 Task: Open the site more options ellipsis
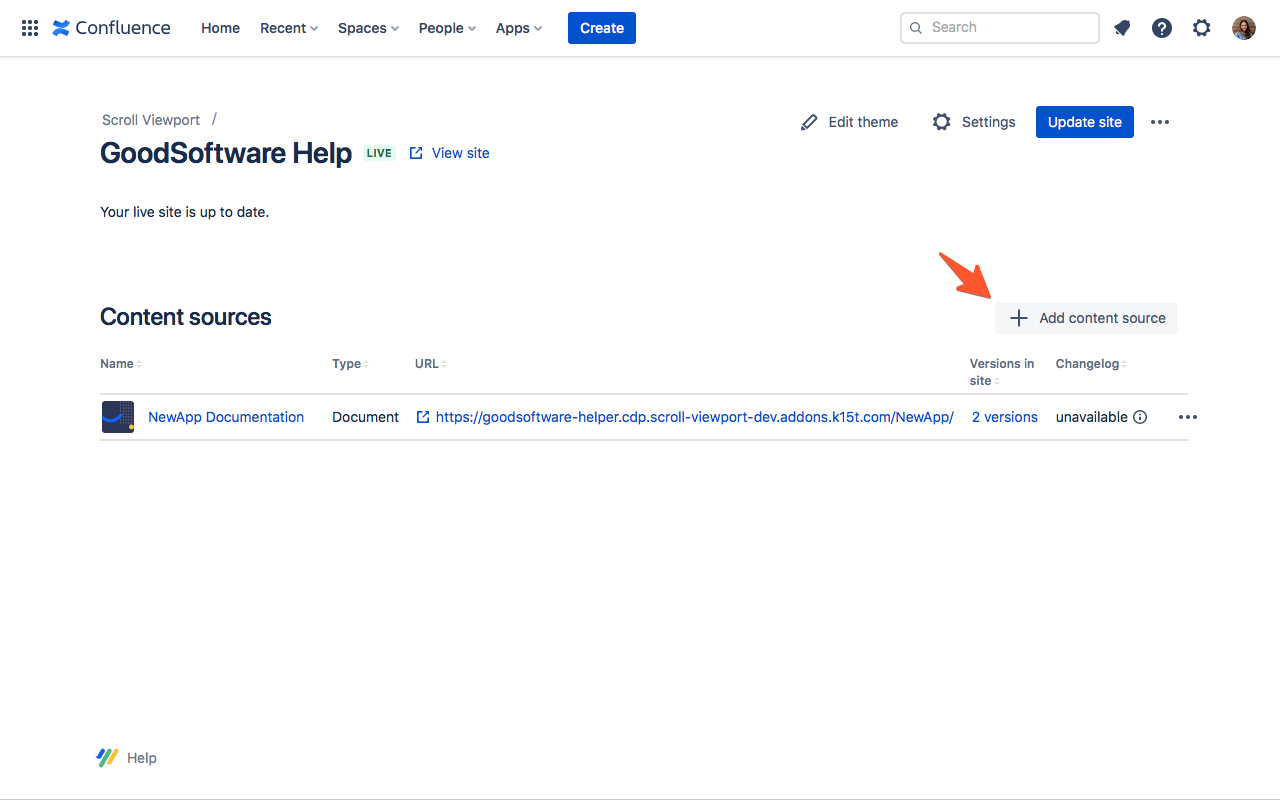point(1160,122)
